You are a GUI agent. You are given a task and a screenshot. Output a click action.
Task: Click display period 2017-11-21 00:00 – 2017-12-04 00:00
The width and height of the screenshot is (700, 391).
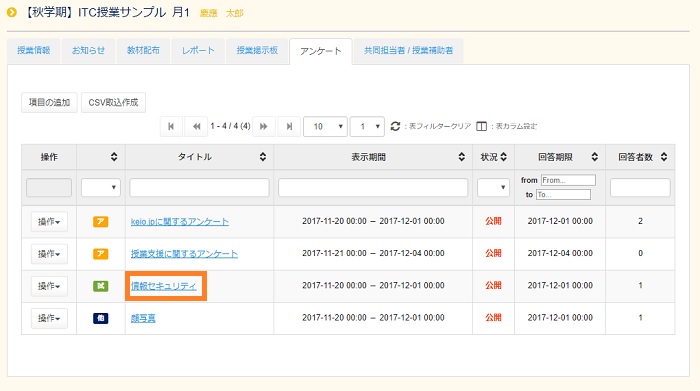click(373, 253)
